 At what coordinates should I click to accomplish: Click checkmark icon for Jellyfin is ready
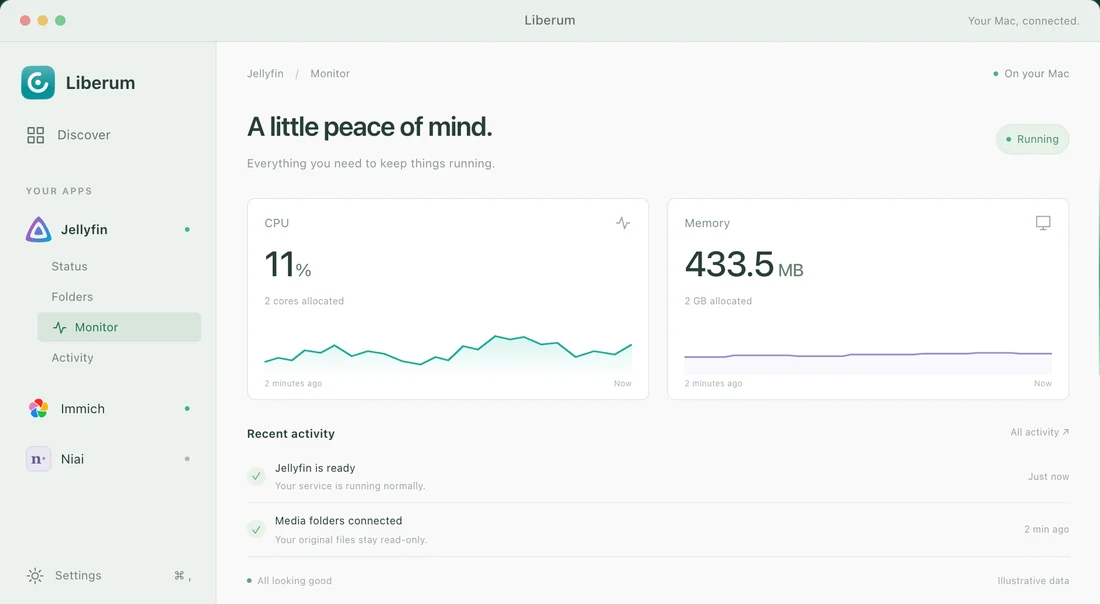click(x=257, y=476)
